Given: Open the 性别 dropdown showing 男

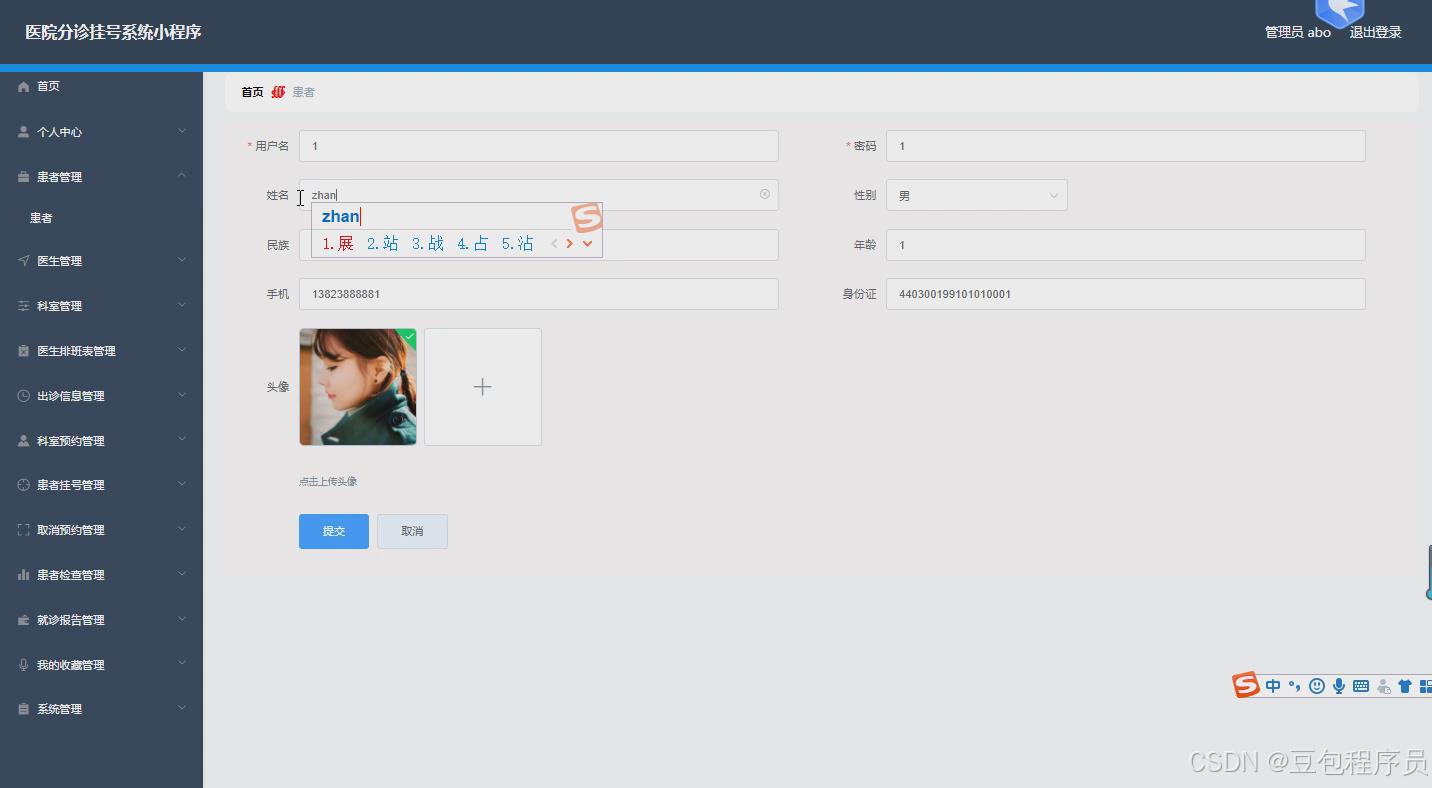Looking at the screenshot, I should pyautogui.click(x=976, y=195).
